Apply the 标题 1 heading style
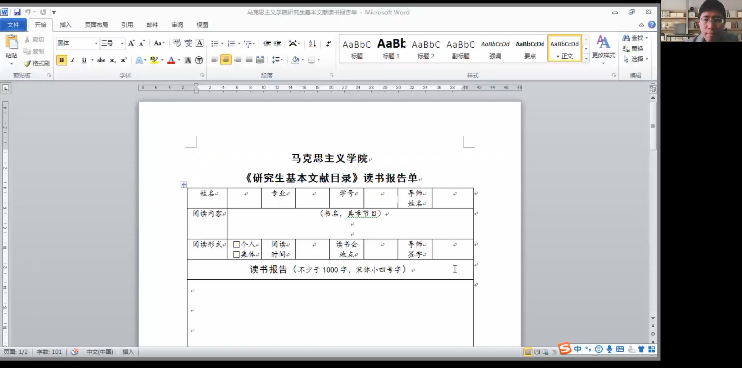 391,48
